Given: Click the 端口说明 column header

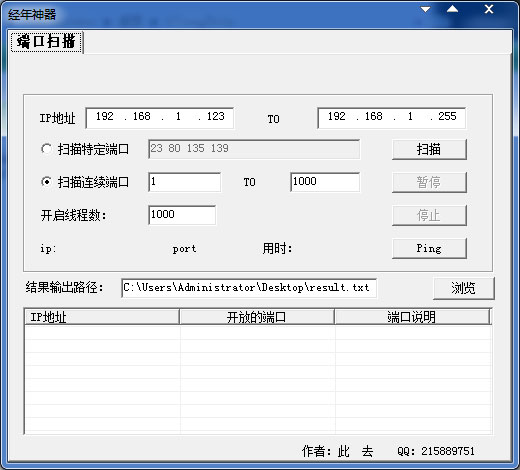Looking at the screenshot, I should [x=412, y=317].
